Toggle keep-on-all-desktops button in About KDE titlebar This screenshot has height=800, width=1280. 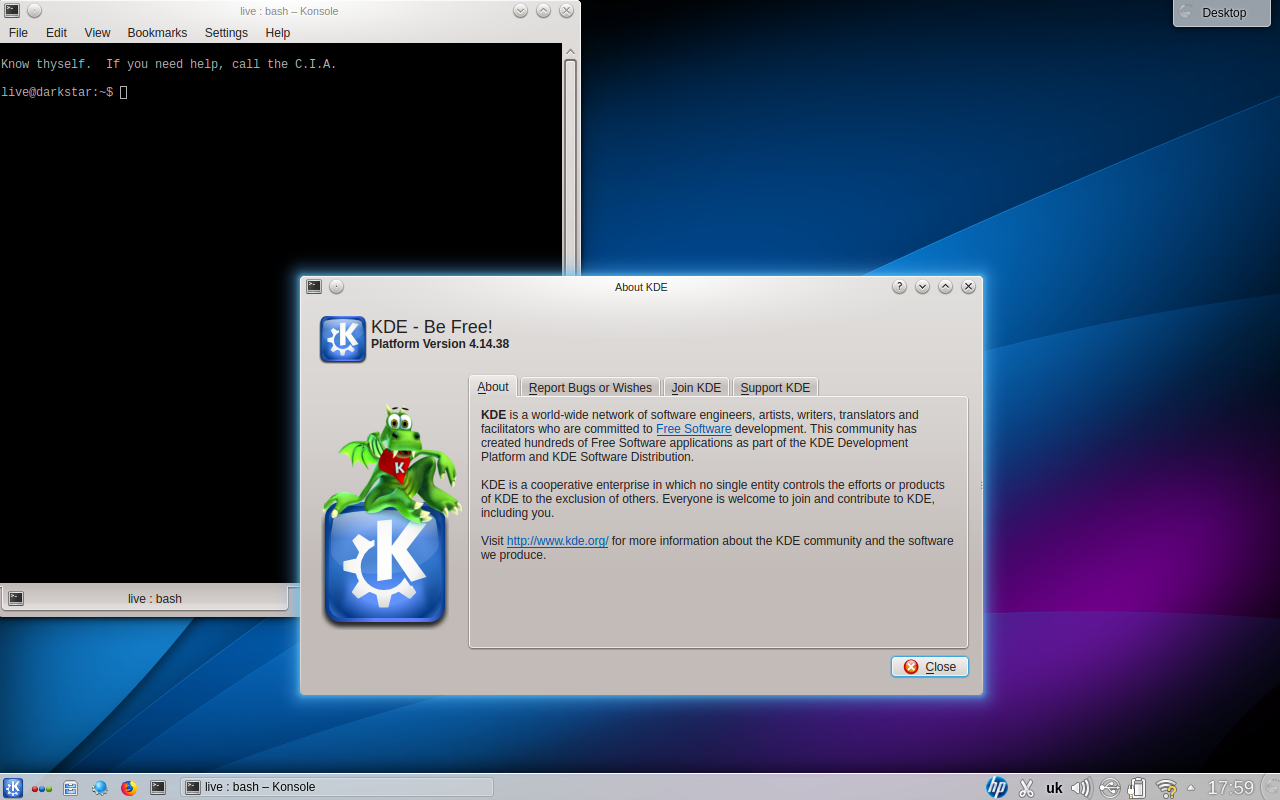[336, 287]
